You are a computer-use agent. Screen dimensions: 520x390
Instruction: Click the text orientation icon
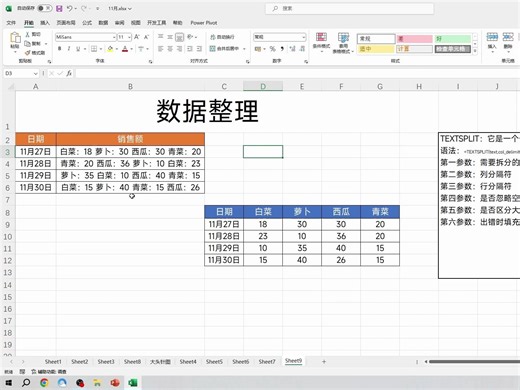(190, 37)
